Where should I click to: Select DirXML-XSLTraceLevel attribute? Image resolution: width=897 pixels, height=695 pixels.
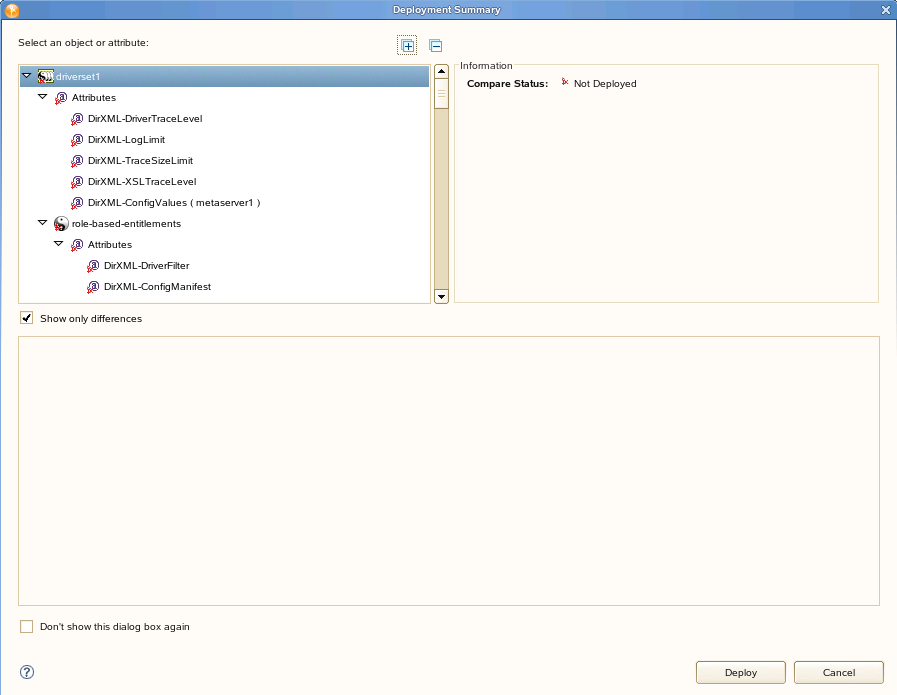click(x=142, y=182)
